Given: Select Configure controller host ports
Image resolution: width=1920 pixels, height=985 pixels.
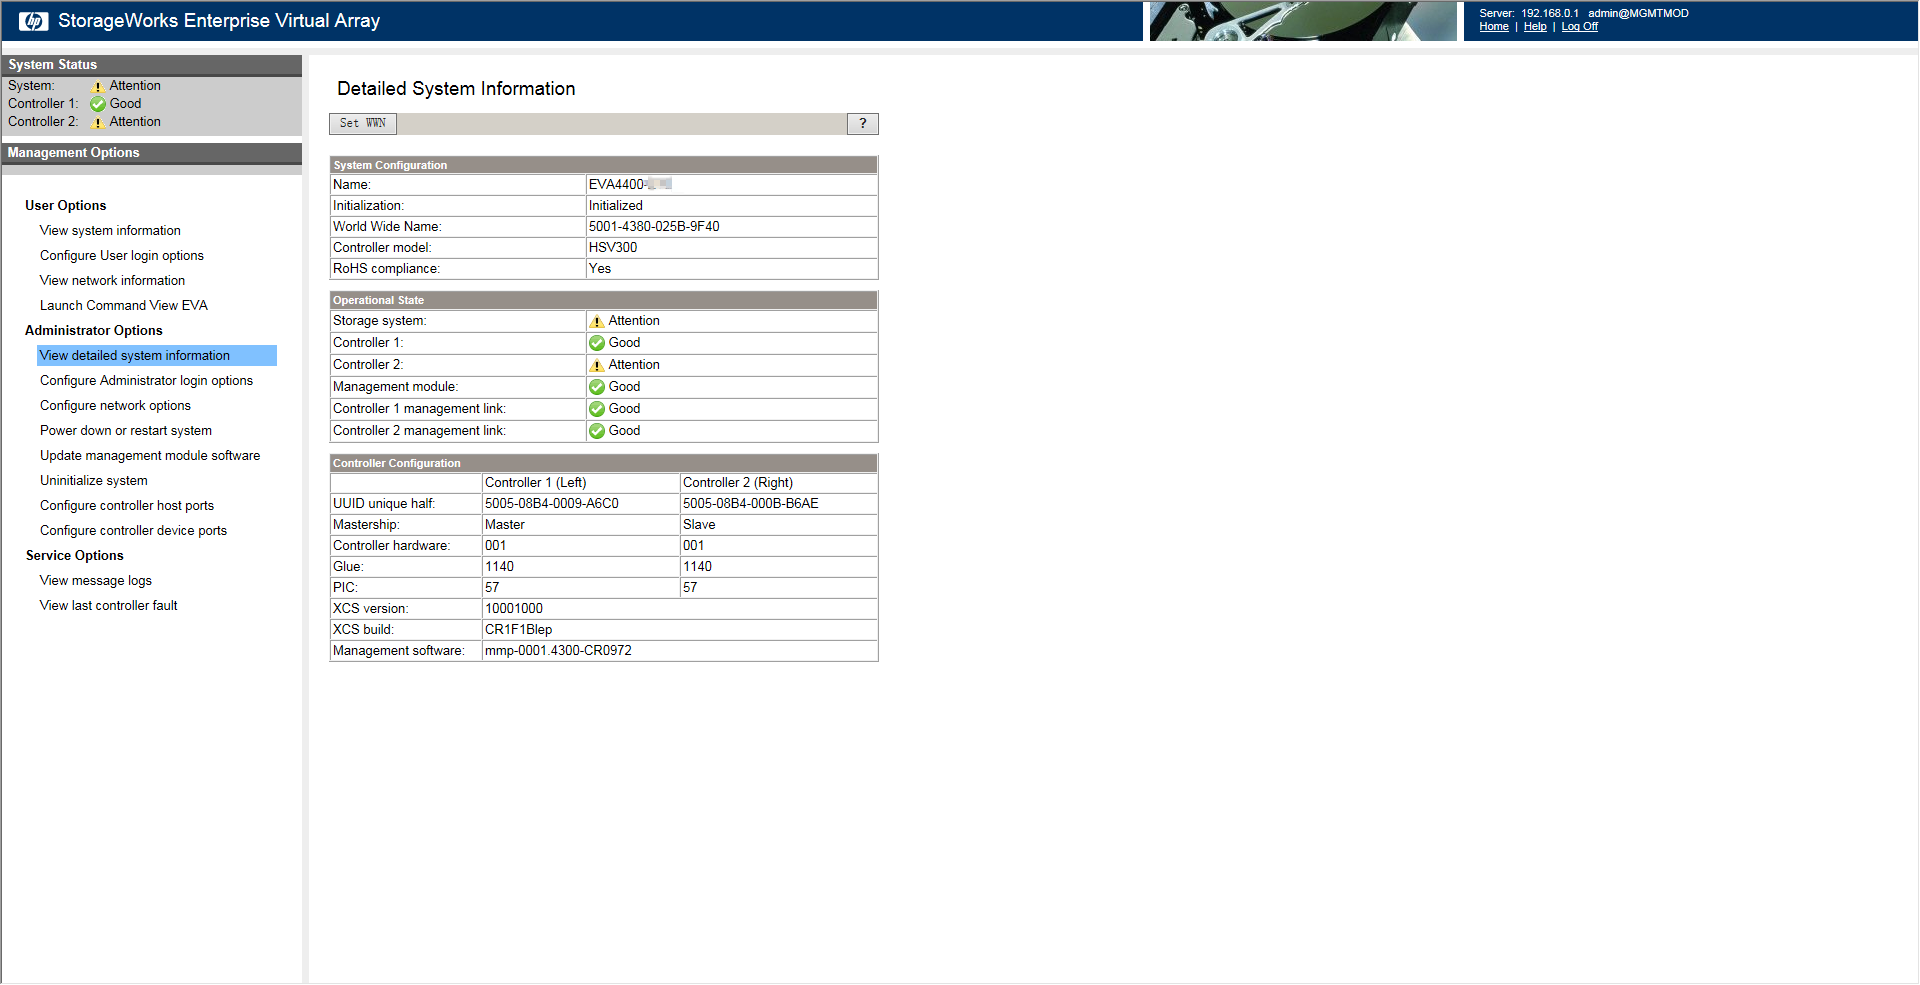Looking at the screenshot, I should coord(127,506).
